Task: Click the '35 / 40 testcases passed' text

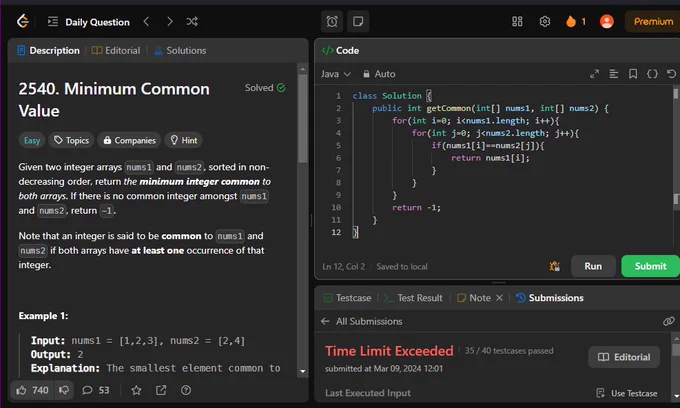Action: point(509,351)
